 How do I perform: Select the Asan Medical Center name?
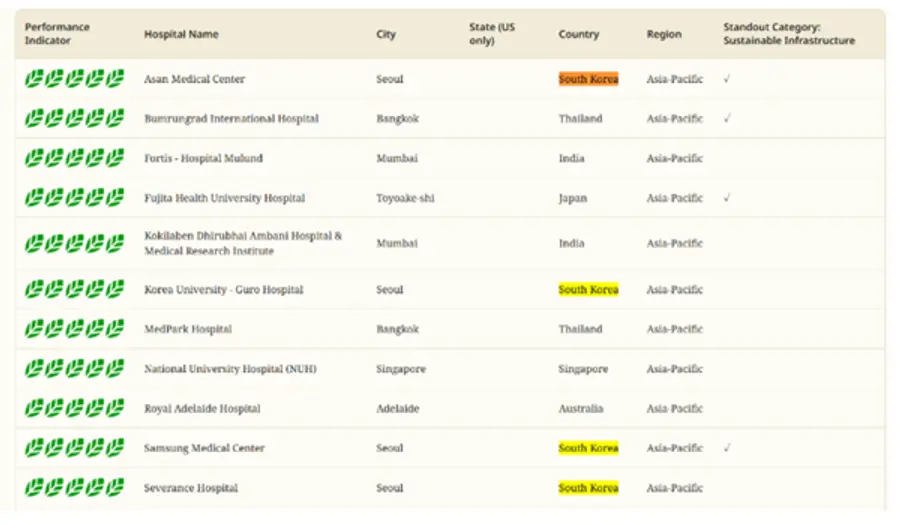pyautogui.click(x=194, y=79)
